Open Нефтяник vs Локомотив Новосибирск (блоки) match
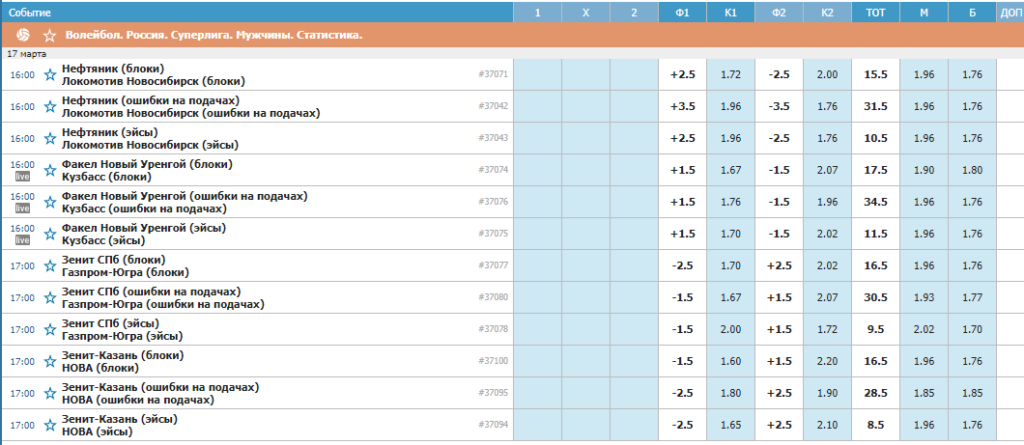This screenshot has width=1024, height=445. pyautogui.click(x=153, y=74)
